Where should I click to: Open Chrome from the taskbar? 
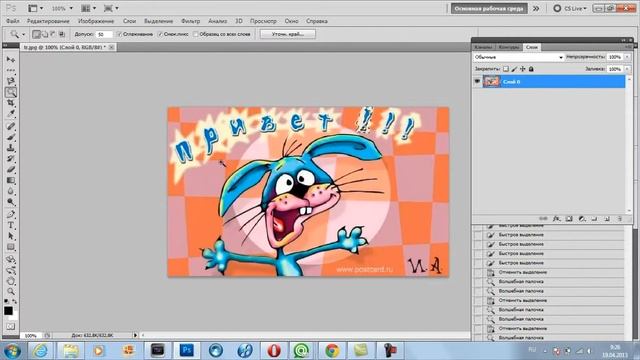coord(332,351)
